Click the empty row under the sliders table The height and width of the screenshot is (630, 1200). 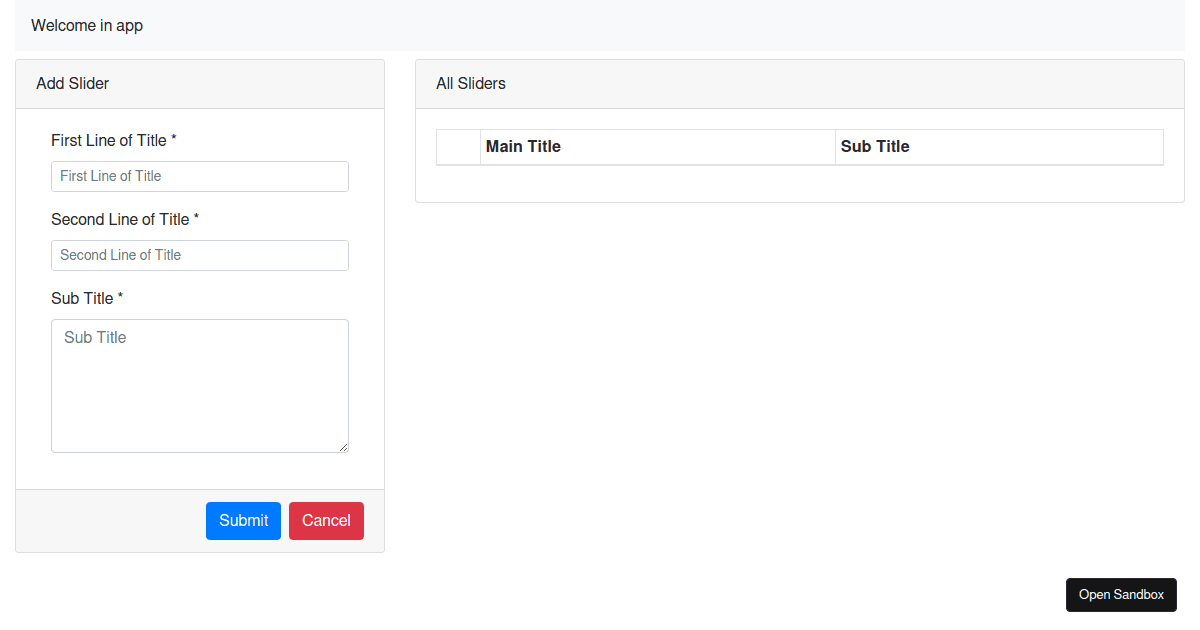click(800, 180)
